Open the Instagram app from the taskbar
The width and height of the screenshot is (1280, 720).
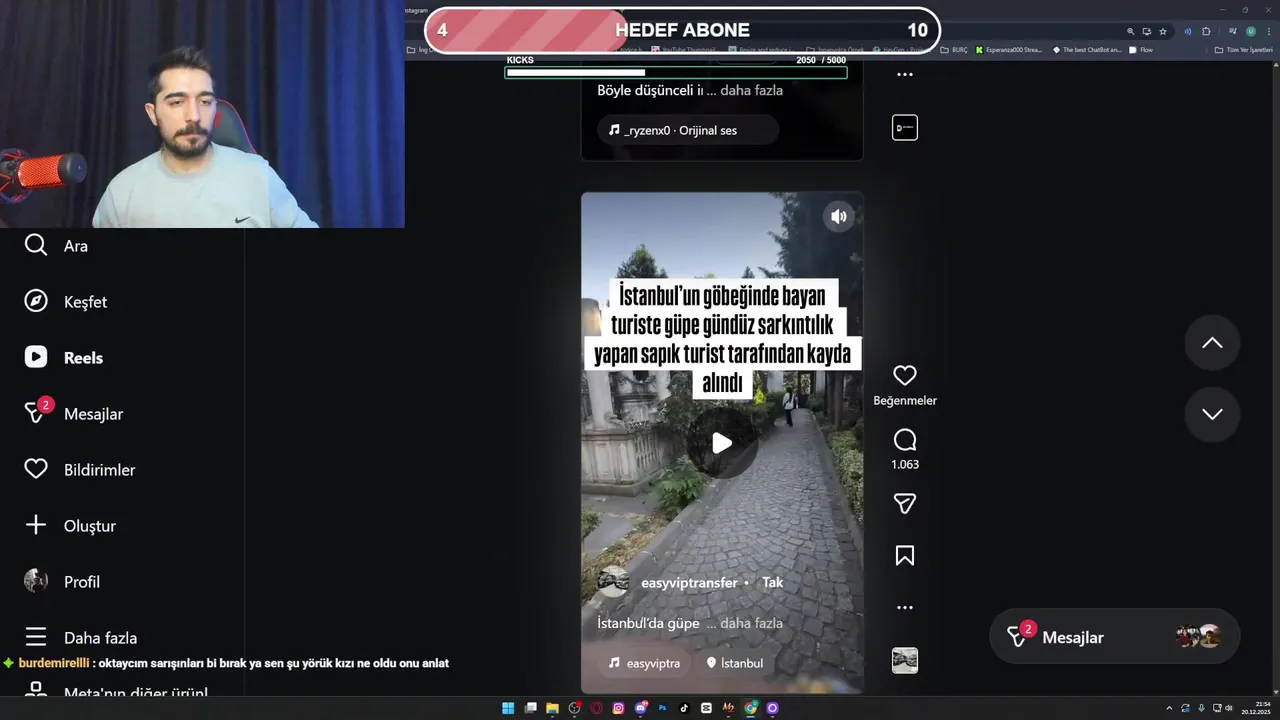point(618,708)
